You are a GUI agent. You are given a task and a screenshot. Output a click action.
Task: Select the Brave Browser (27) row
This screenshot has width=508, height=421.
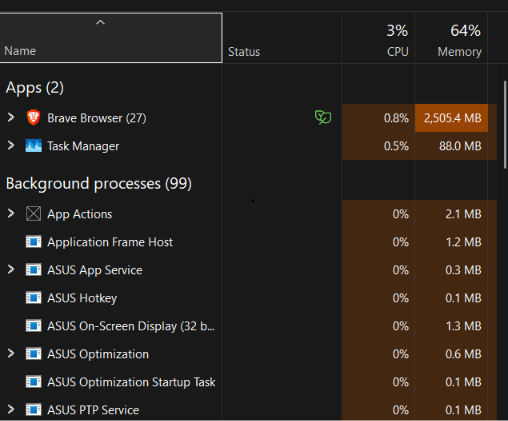click(x=248, y=118)
